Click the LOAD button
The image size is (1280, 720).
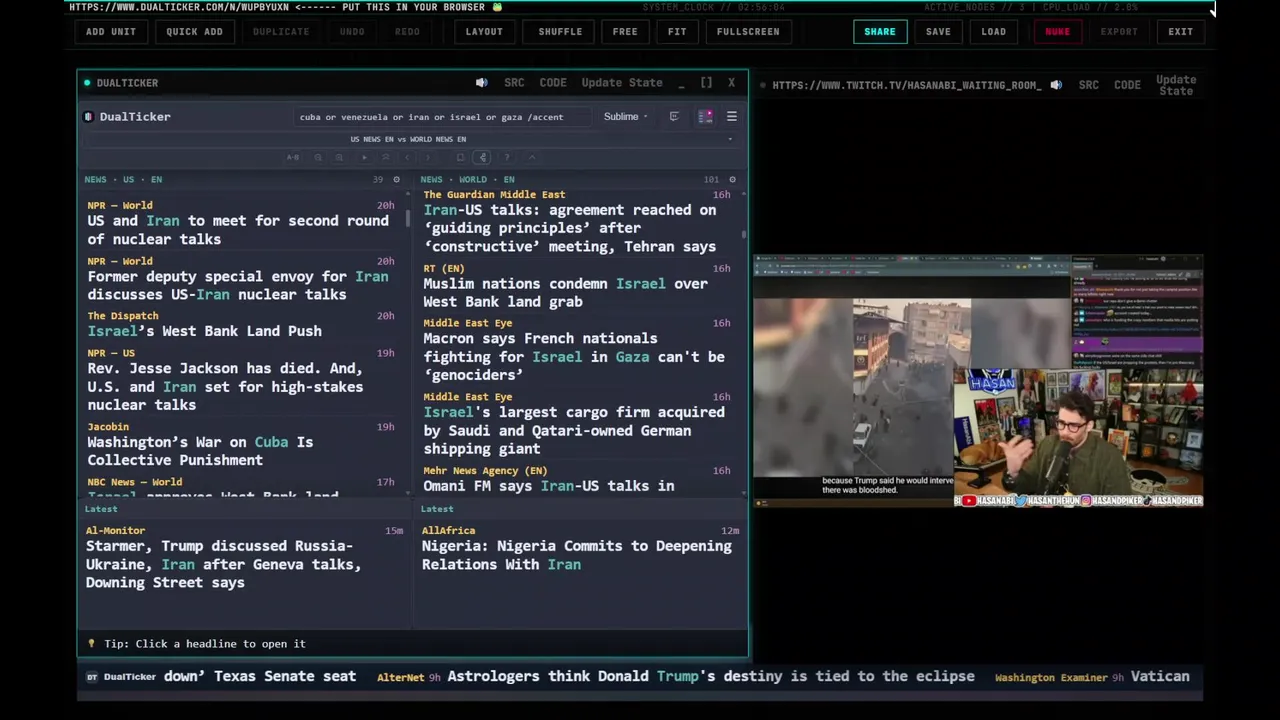tap(994, 32)
